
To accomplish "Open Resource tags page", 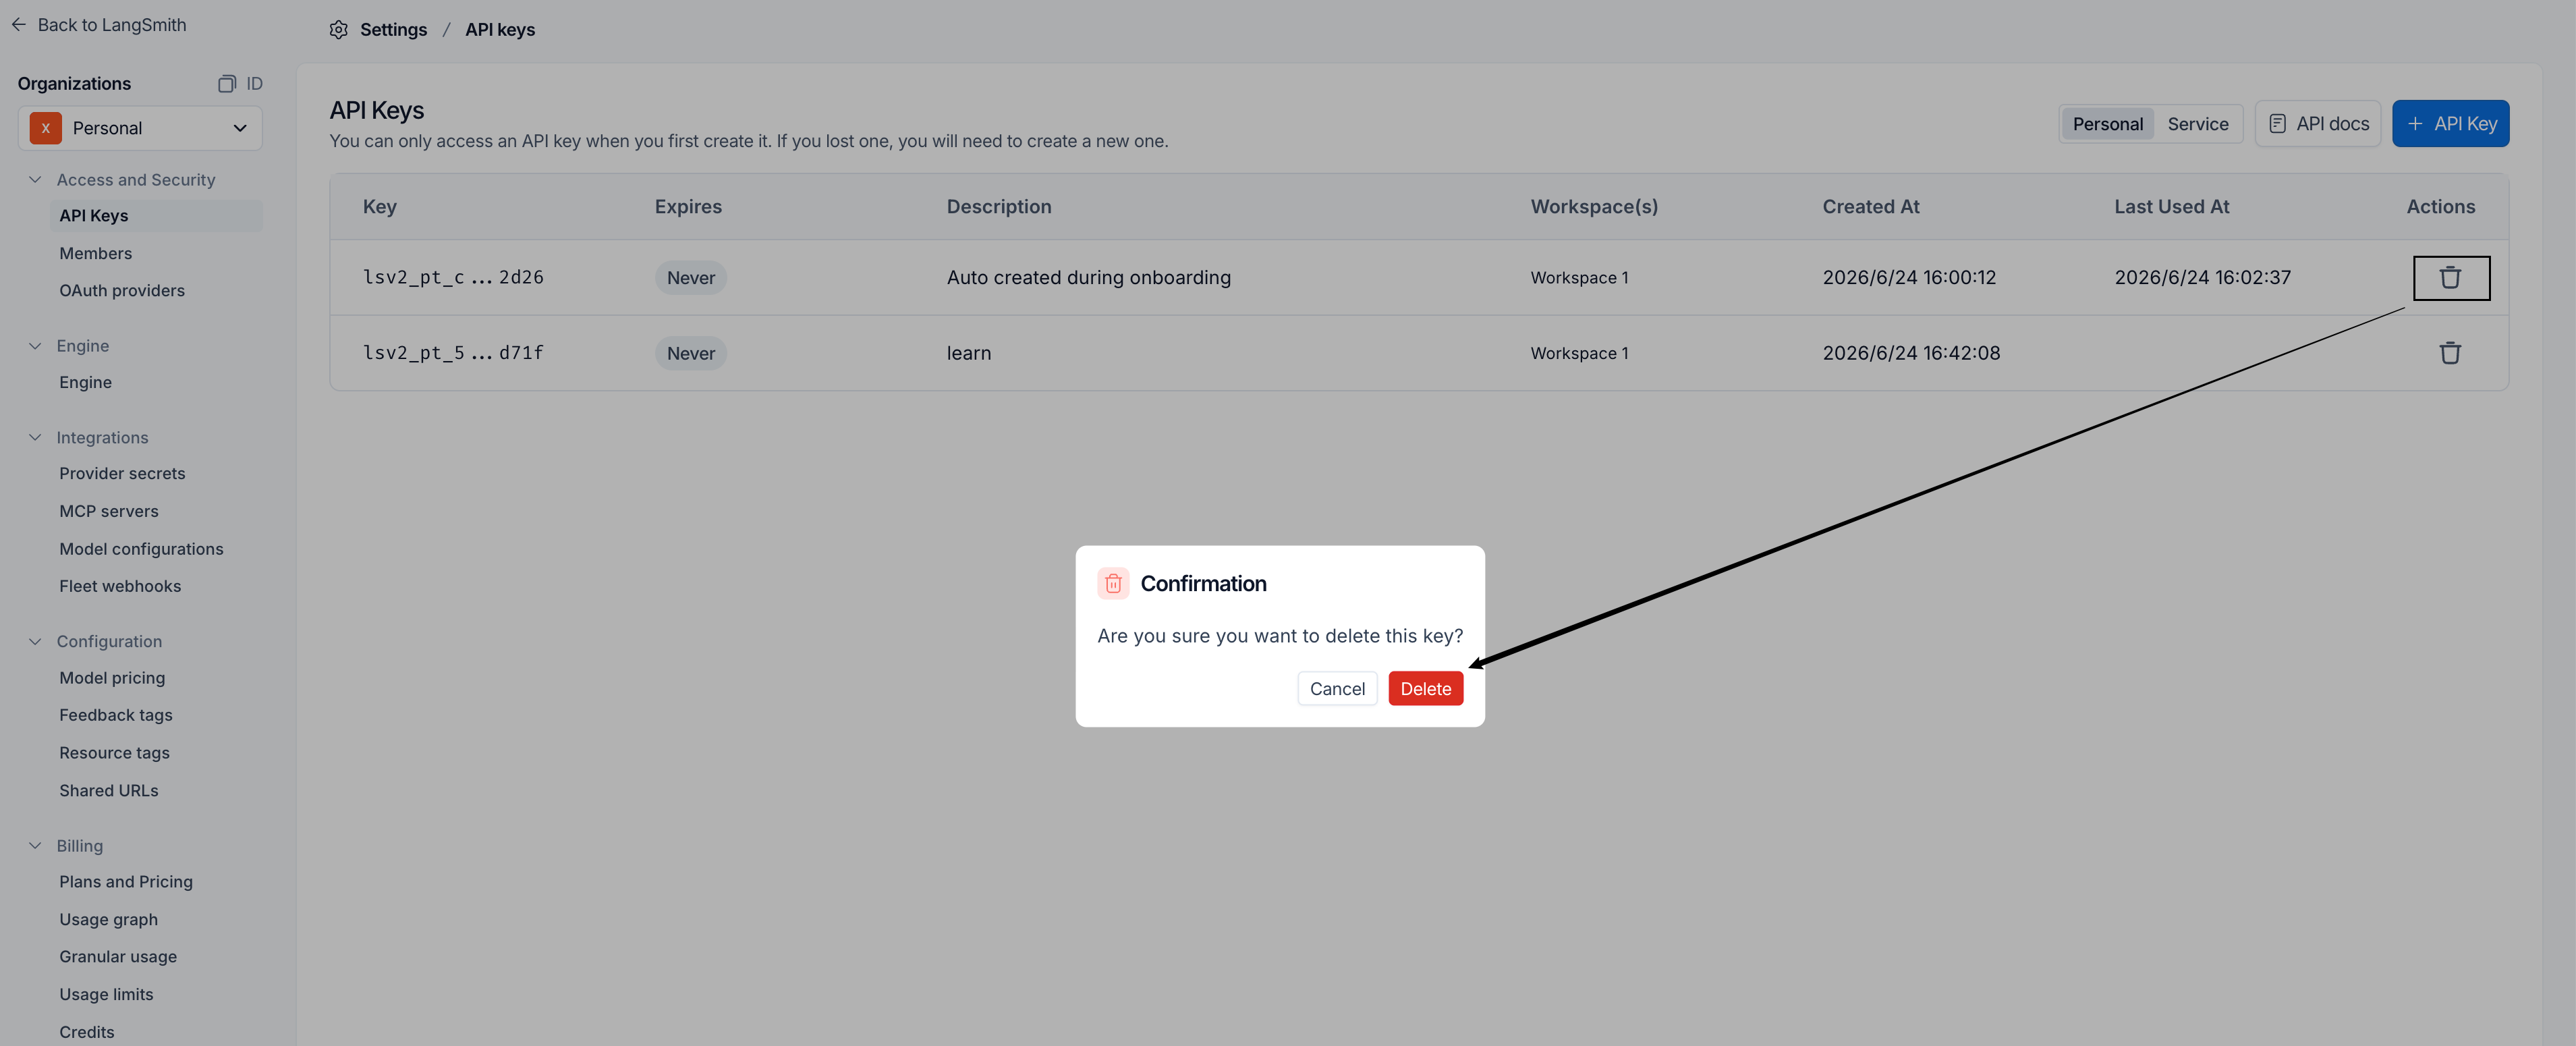I will click(114, 754).
